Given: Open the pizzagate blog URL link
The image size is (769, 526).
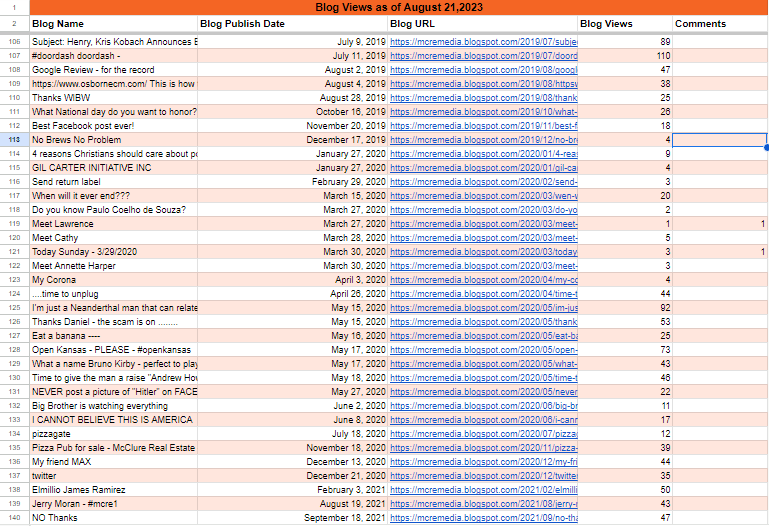Looking at the screenshot, I should pos(484,434).
